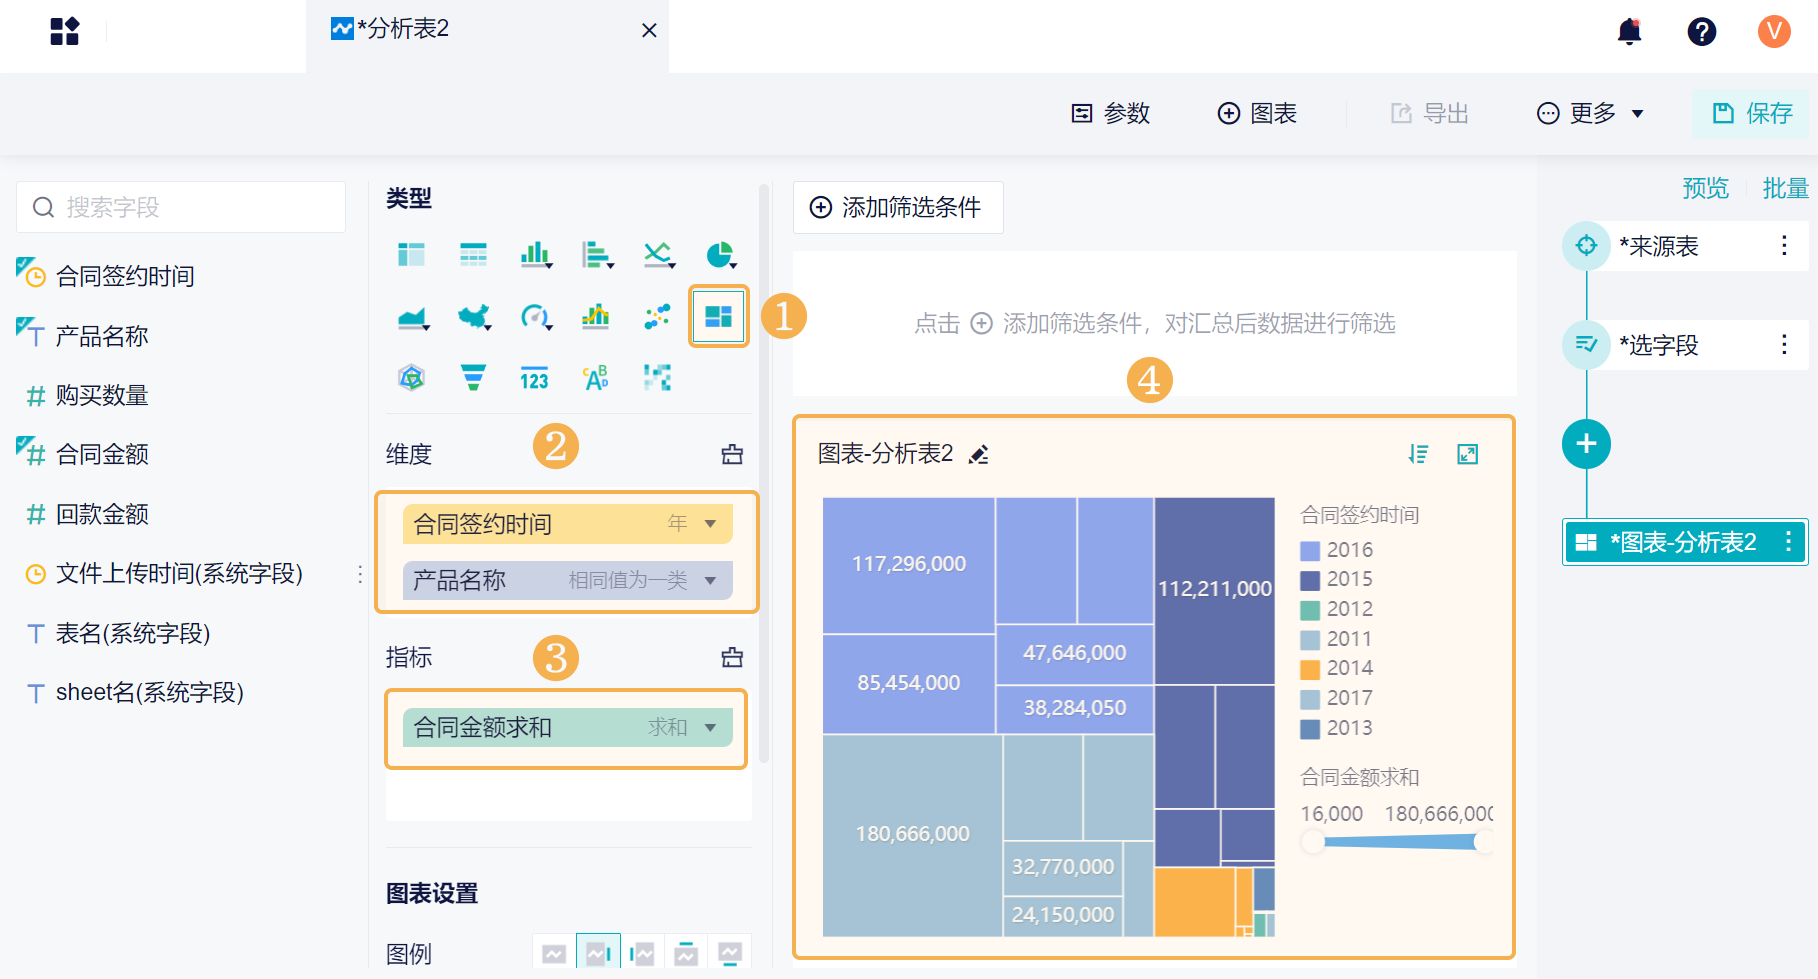Open the app grid home icon
1818x979 pixels.
coord(64,31)
